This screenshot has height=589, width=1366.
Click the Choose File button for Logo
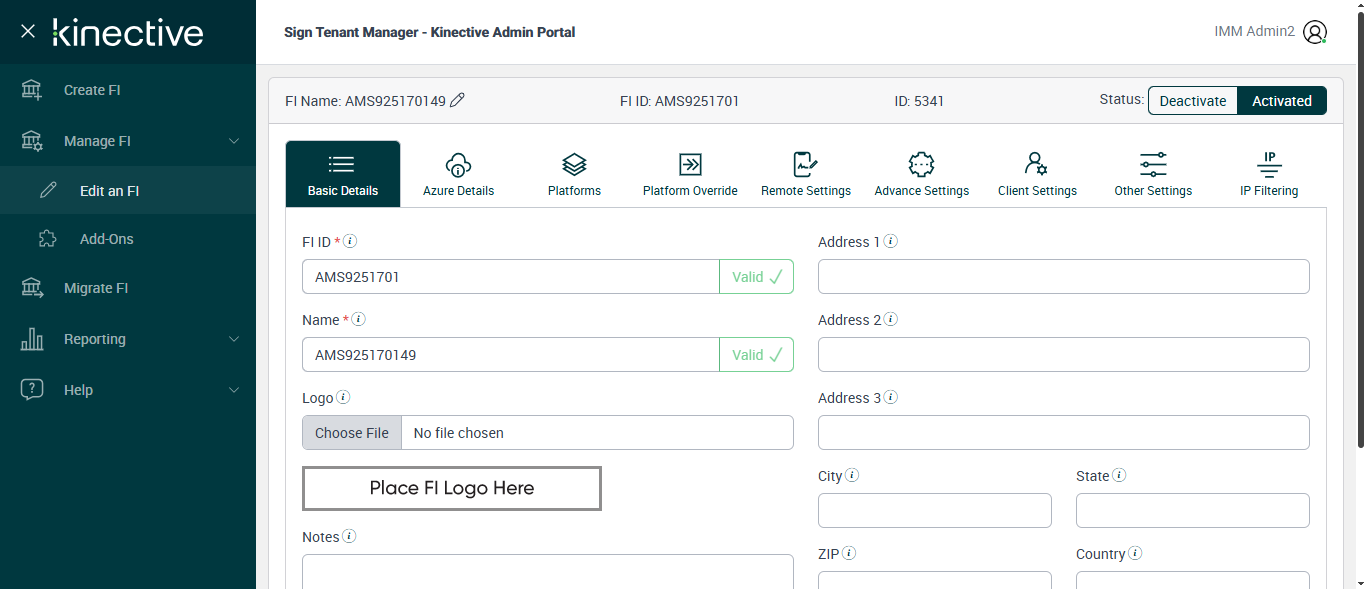pyautogui.click(x=352, y=433)
